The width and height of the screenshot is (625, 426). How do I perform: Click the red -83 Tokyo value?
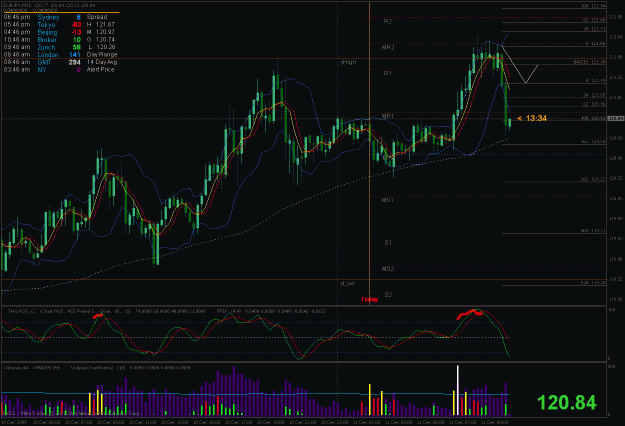(75, 25)
